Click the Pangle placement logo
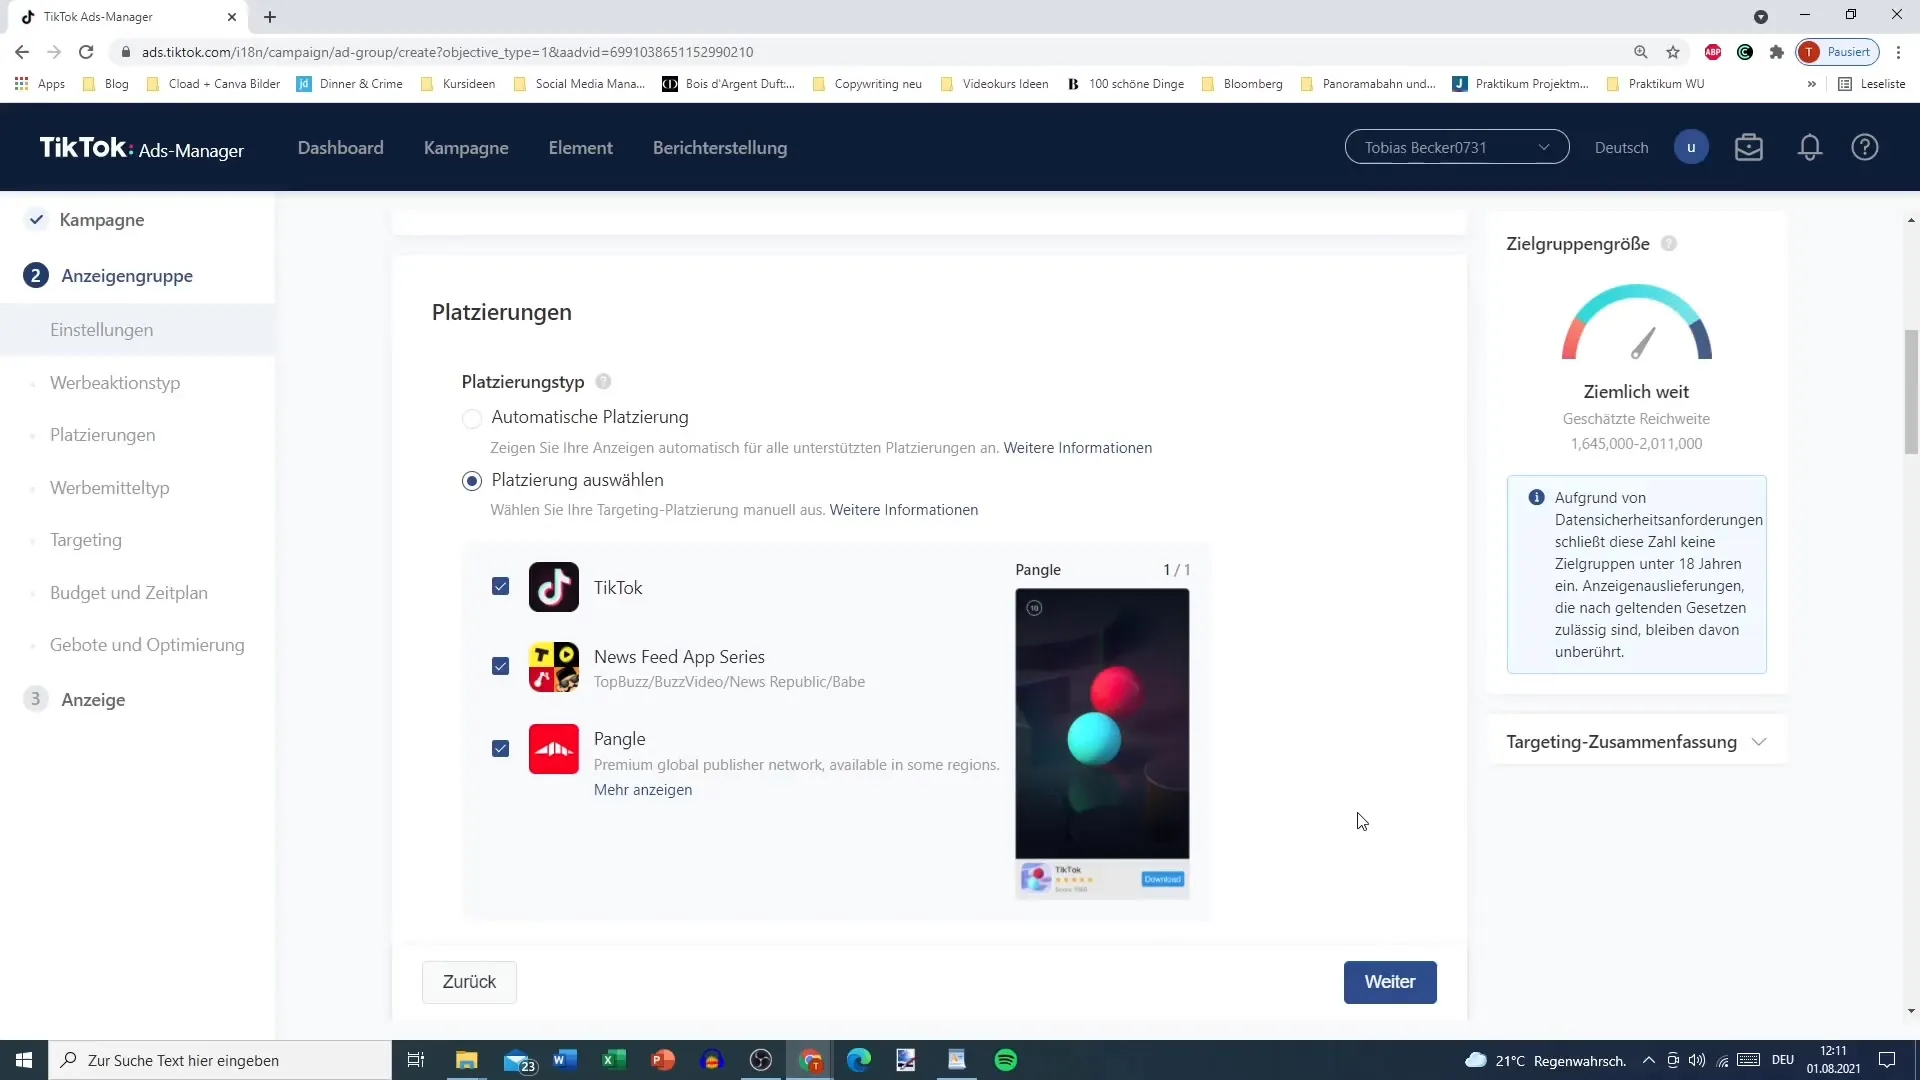Image resolution: width=1920 pixels, height=1080 pixels. pyautogui.click(x=554, y=749)
